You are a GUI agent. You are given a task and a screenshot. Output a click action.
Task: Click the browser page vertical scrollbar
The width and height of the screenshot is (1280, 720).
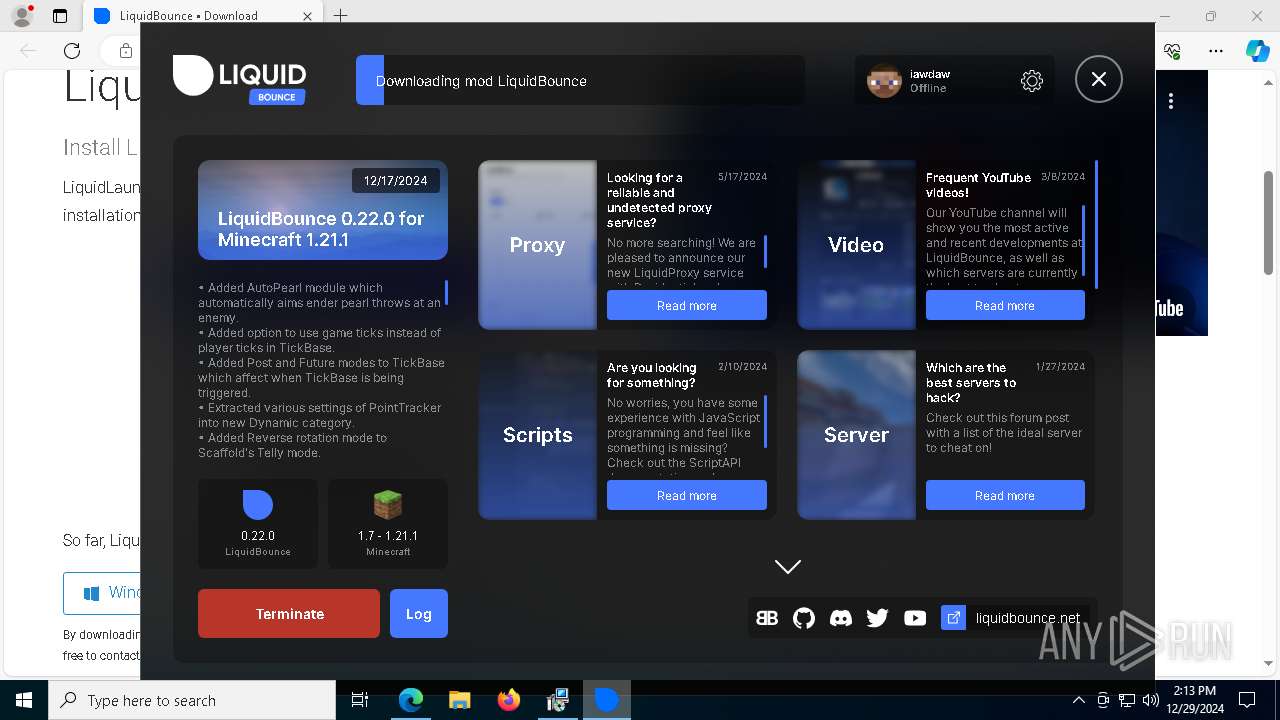click(1270, 223)
